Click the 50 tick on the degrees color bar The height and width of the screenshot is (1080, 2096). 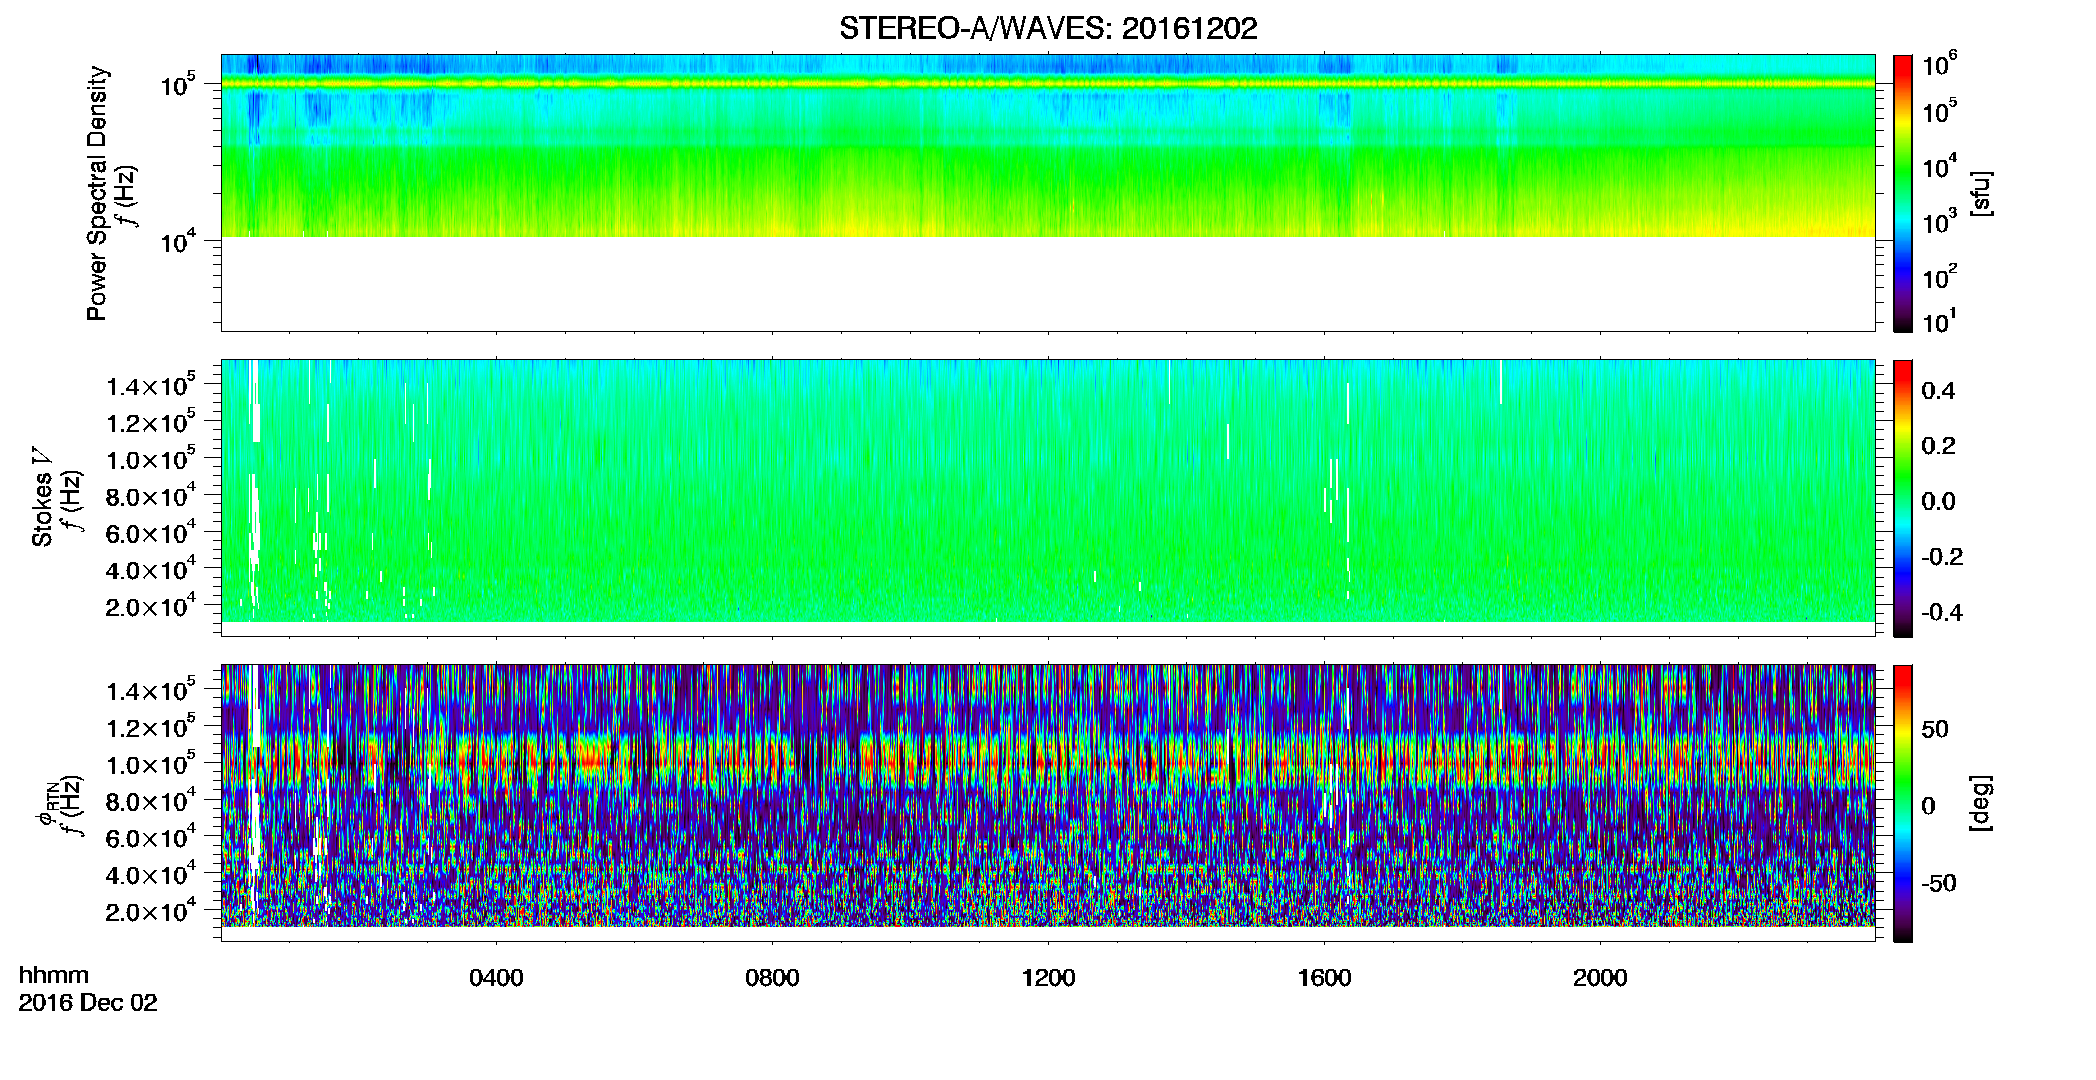1935,729
